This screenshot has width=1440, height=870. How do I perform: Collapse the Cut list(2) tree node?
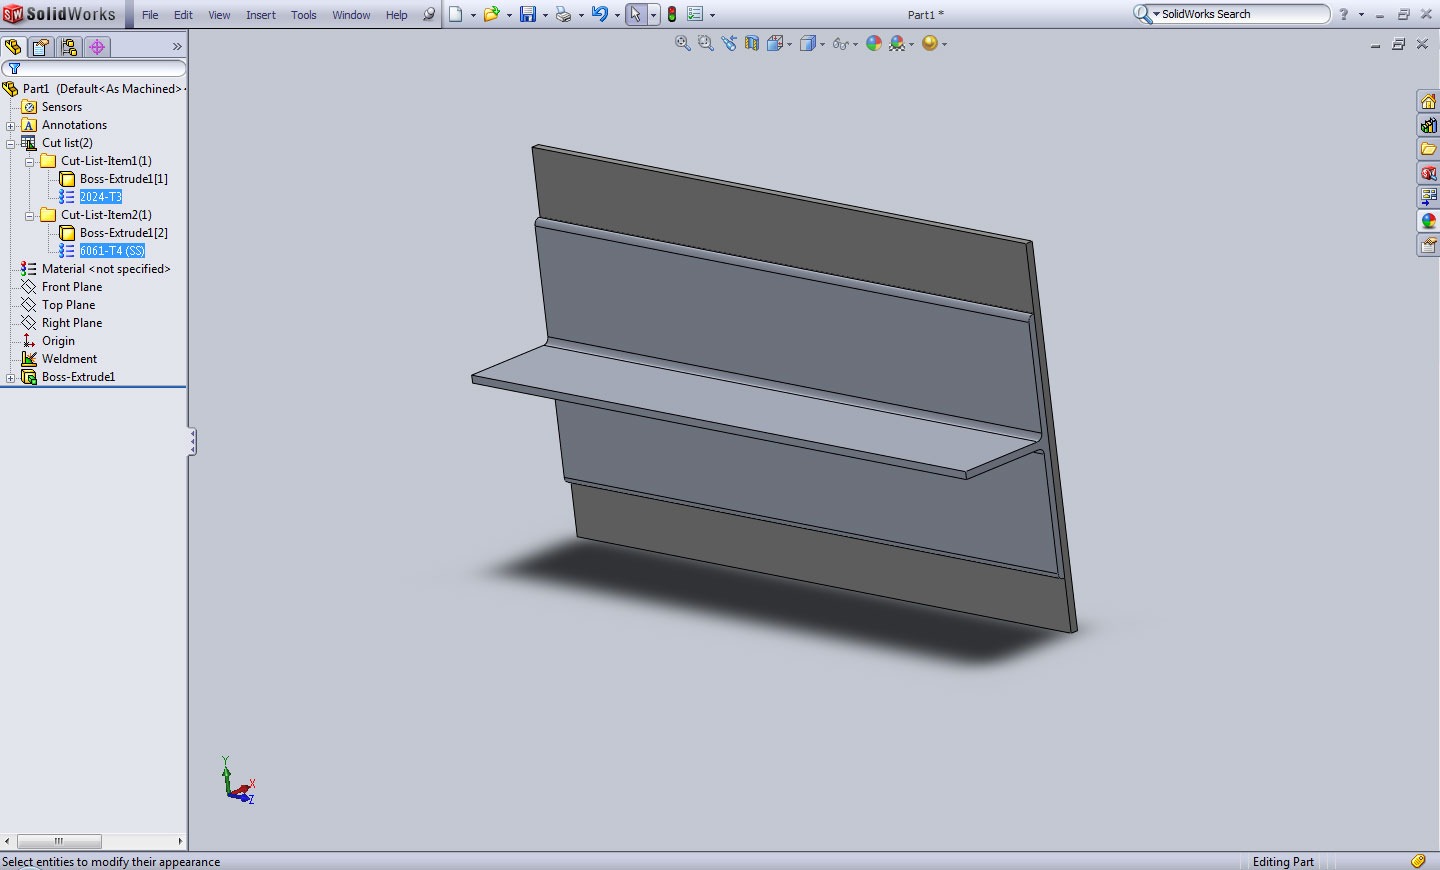pos(11,143)
